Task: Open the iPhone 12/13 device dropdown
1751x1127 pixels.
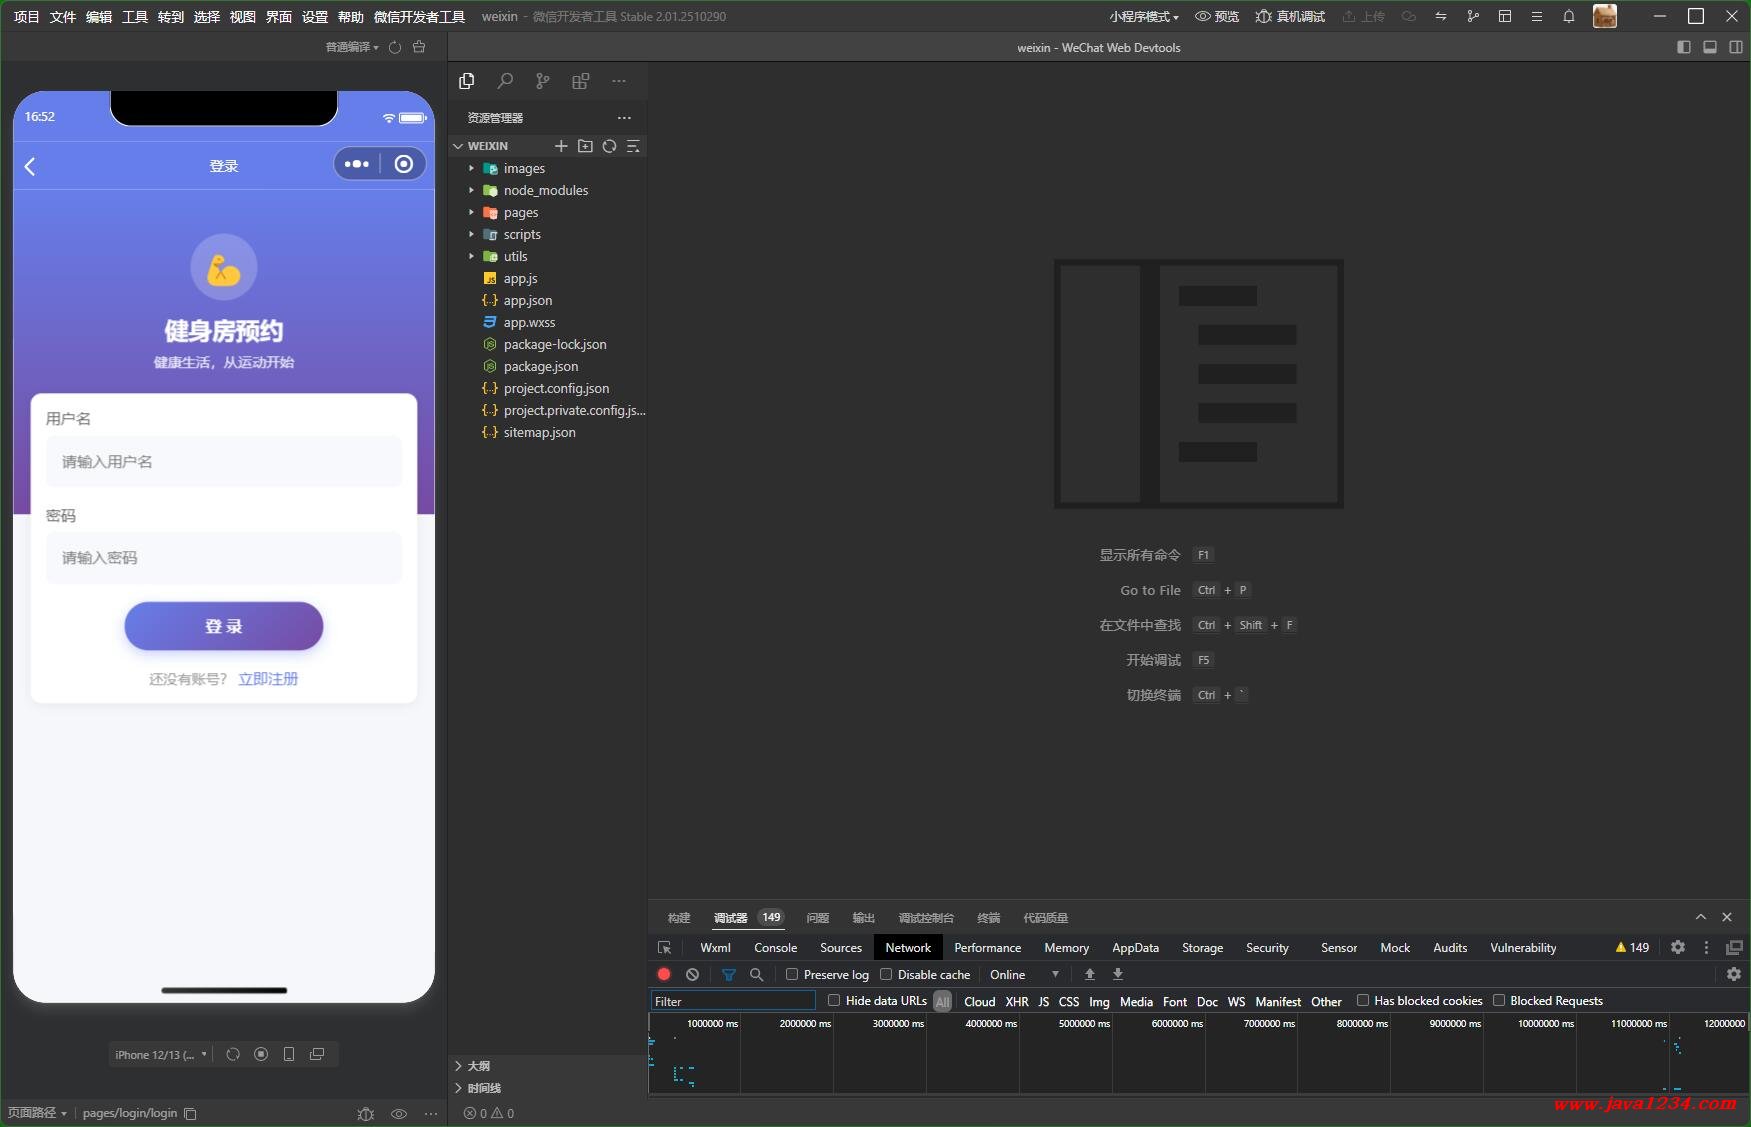Action: pyautogui.click(x=161, y=1054)
